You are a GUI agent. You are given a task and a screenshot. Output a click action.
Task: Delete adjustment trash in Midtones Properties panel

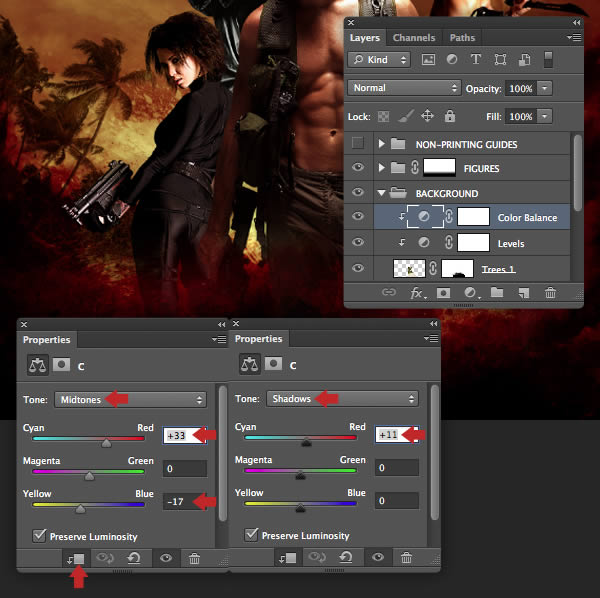194,559
